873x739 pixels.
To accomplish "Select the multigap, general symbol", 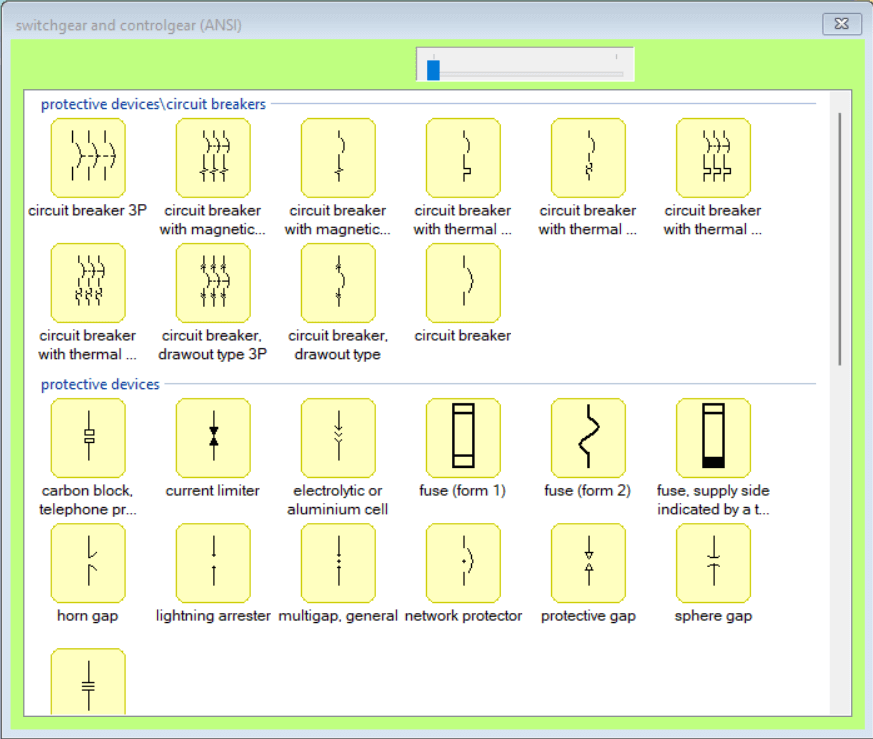I will coord(338,564).
